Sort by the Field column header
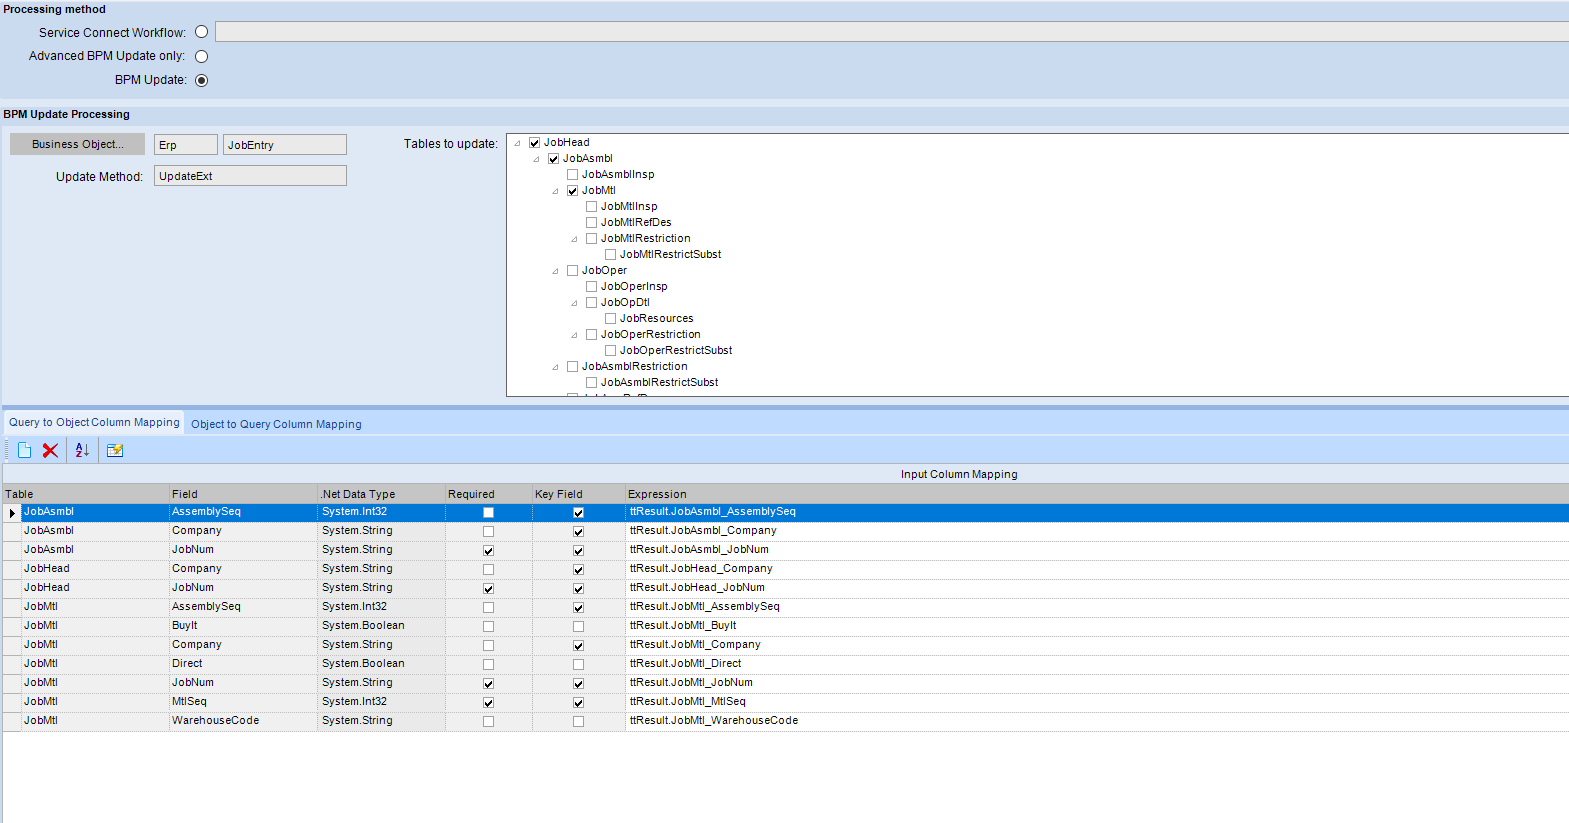Viewport: 1569px width, 823px height. click(243, 494)
